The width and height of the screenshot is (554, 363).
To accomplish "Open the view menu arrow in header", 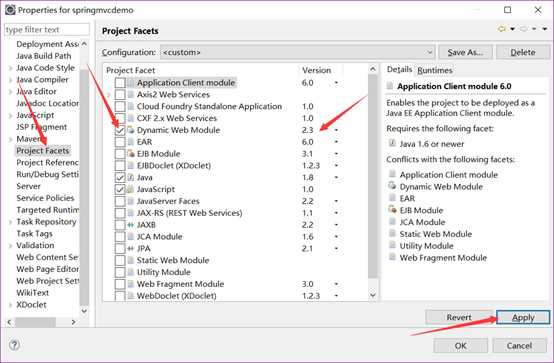I will point(545,29).
